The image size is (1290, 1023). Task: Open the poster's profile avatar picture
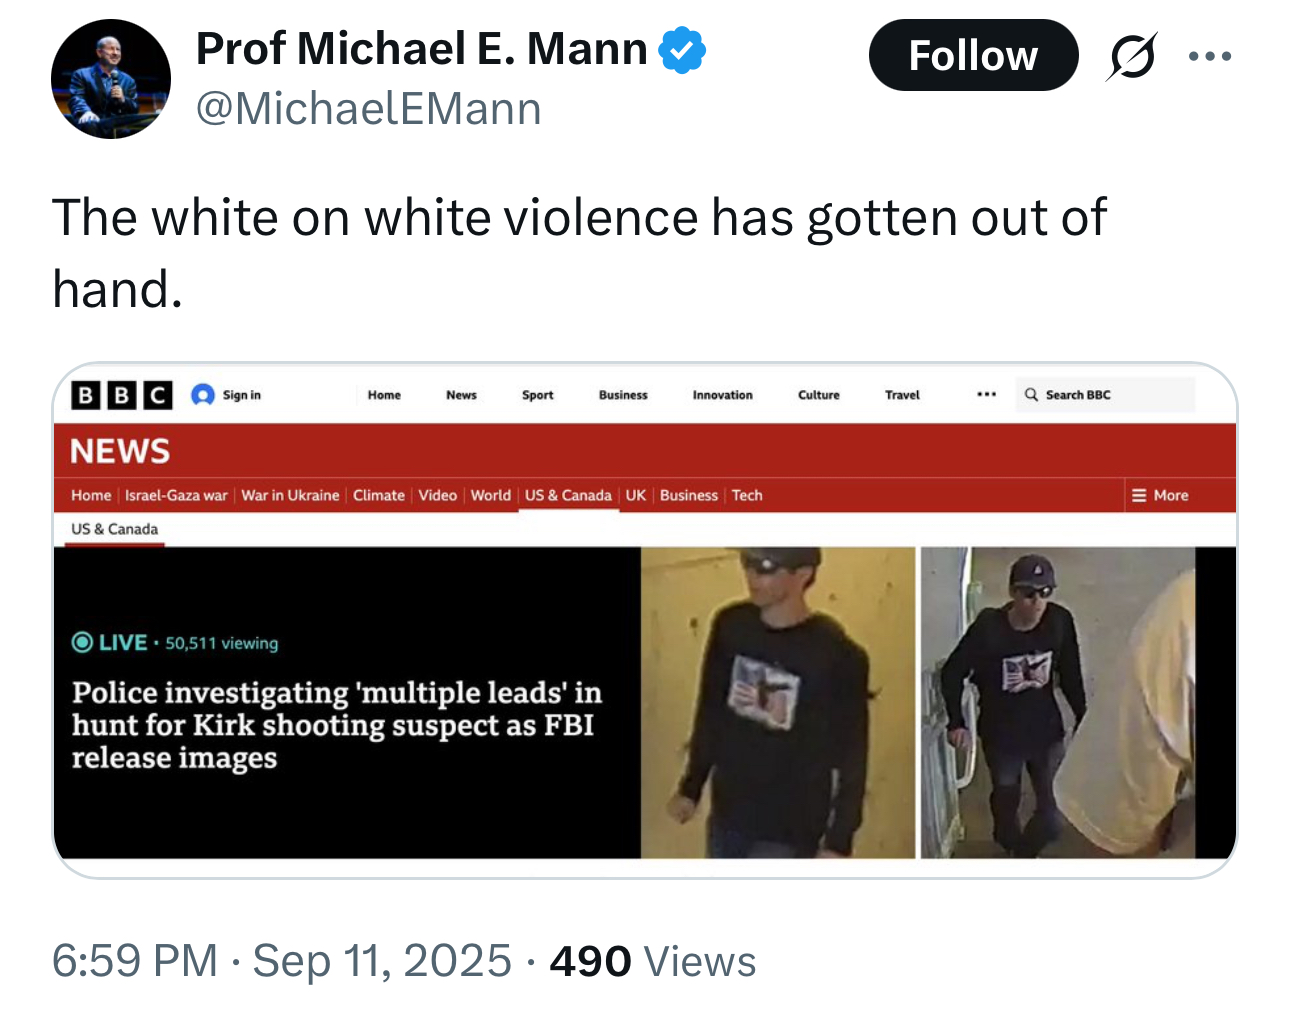click(x=111, y=79)
